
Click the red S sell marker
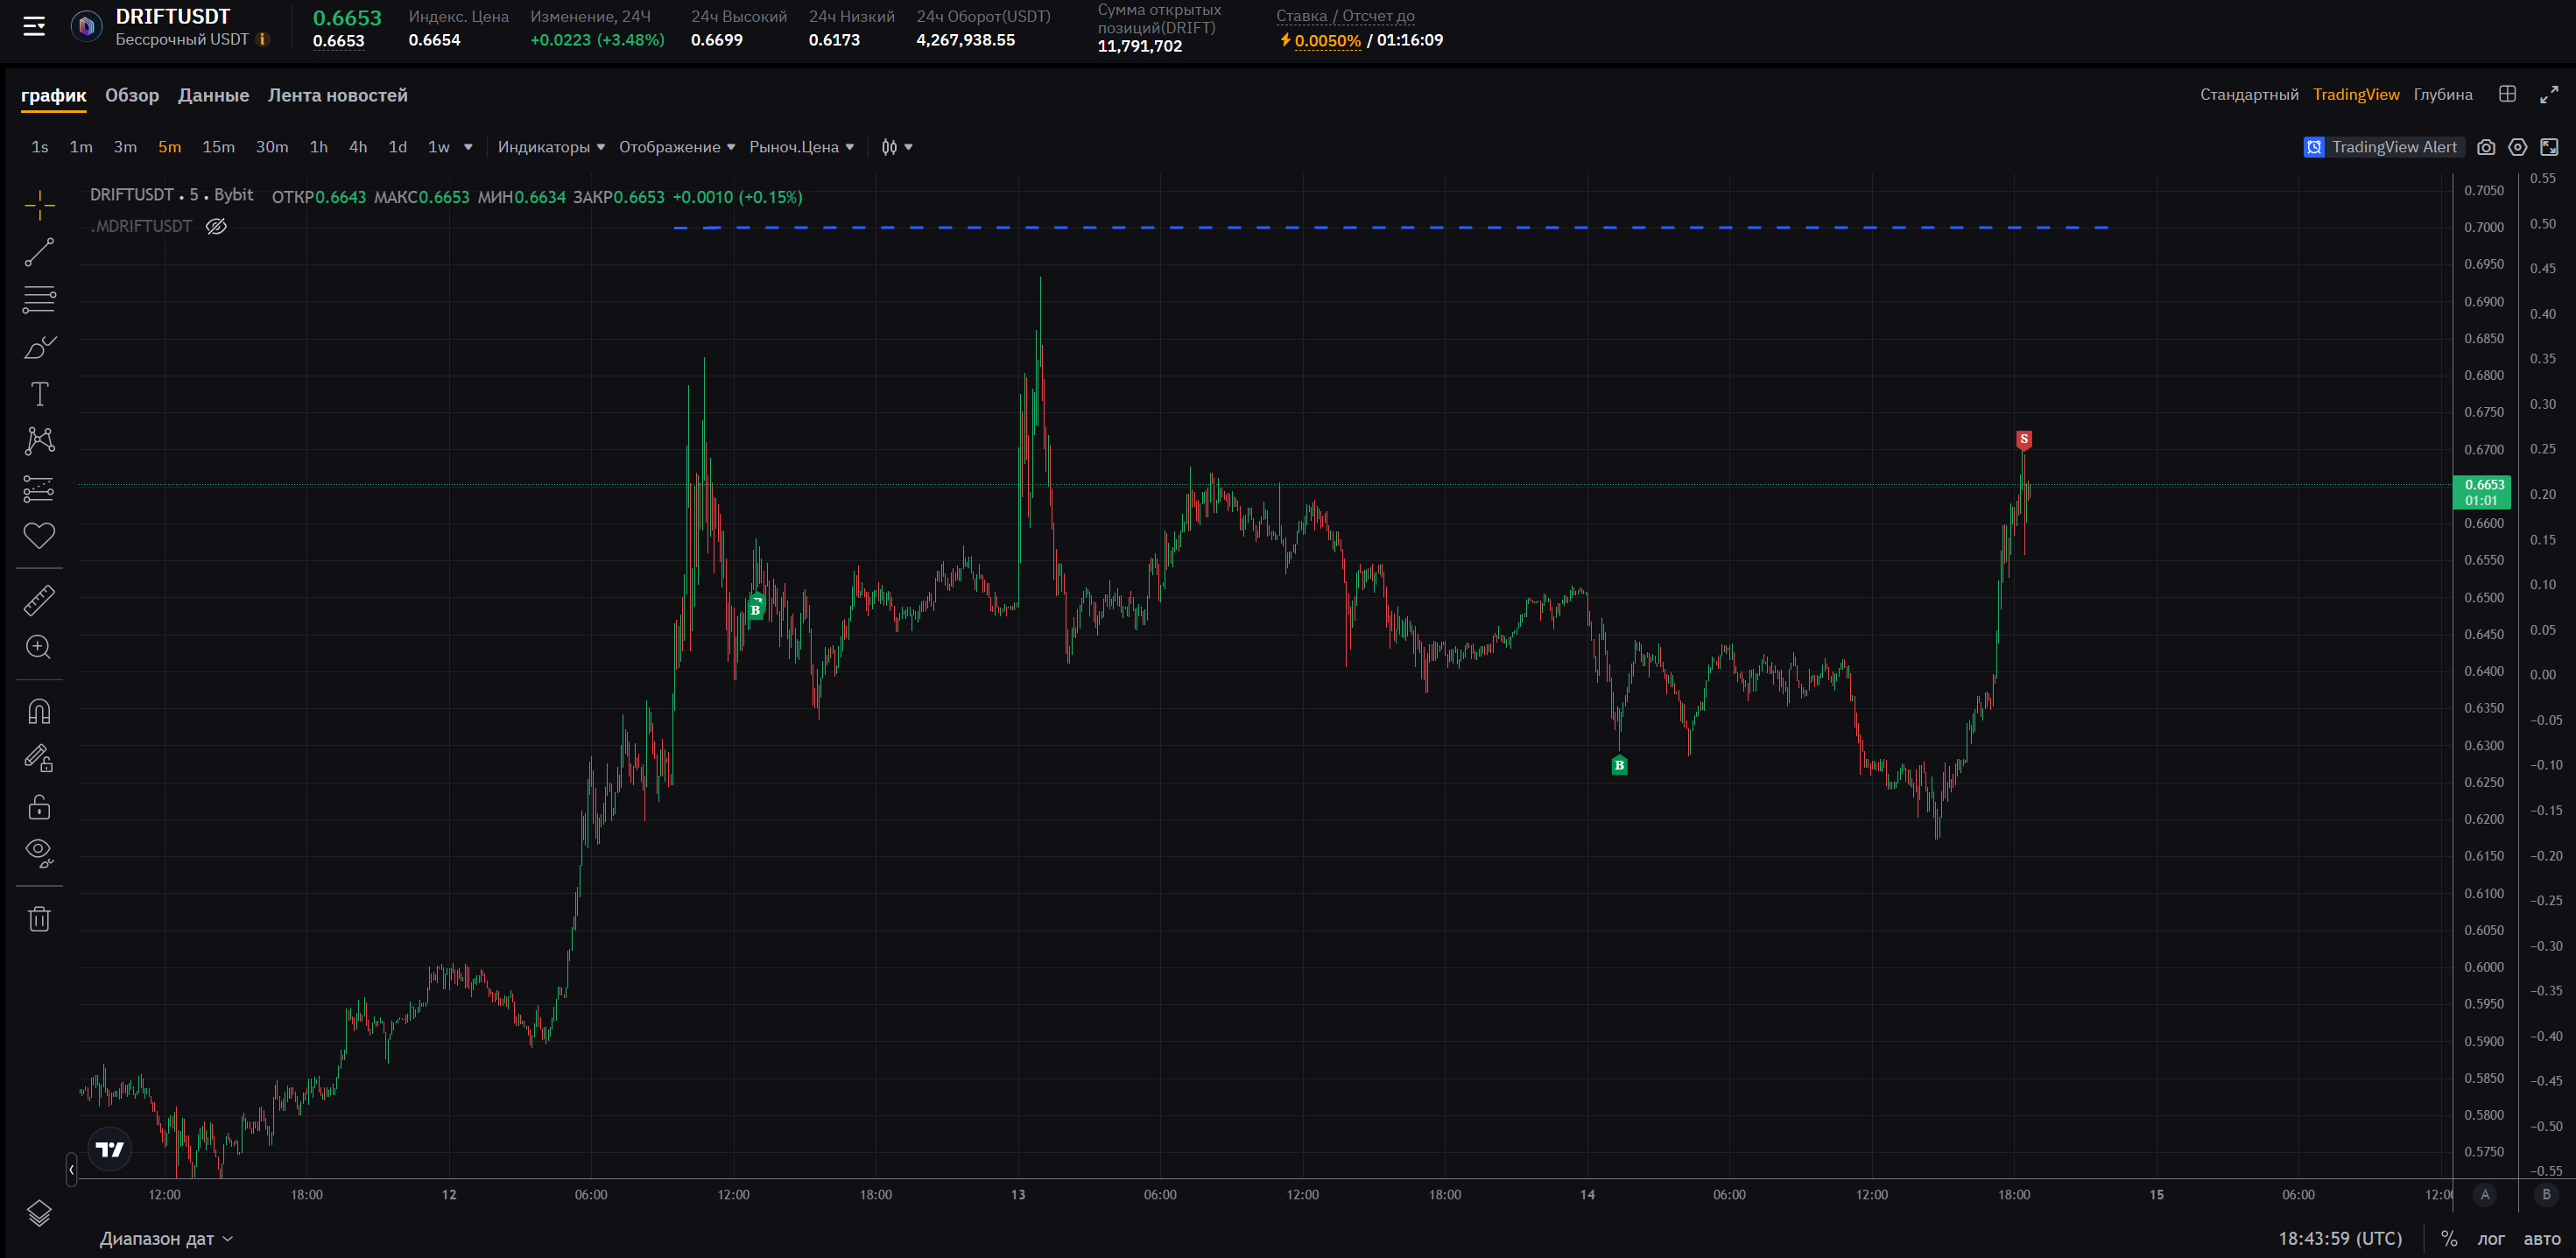[x=2023, y=439]
